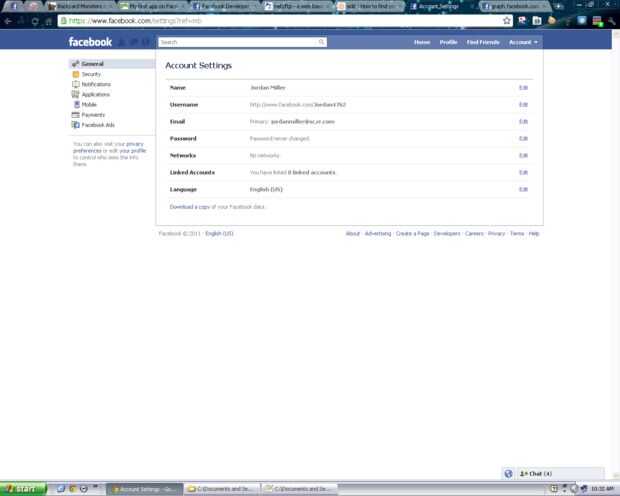Switch to the net2ftp tab
The height and width of the screenshot is (496, 620).
(297, 6)
